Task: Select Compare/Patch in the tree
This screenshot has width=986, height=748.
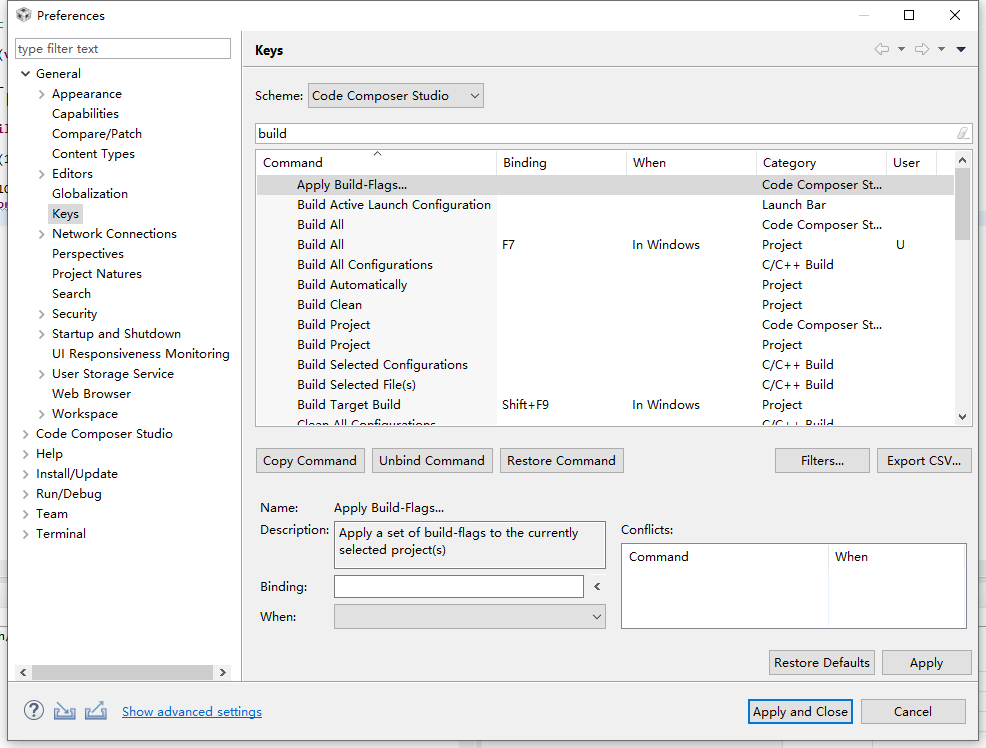Action: pos(97,134)
